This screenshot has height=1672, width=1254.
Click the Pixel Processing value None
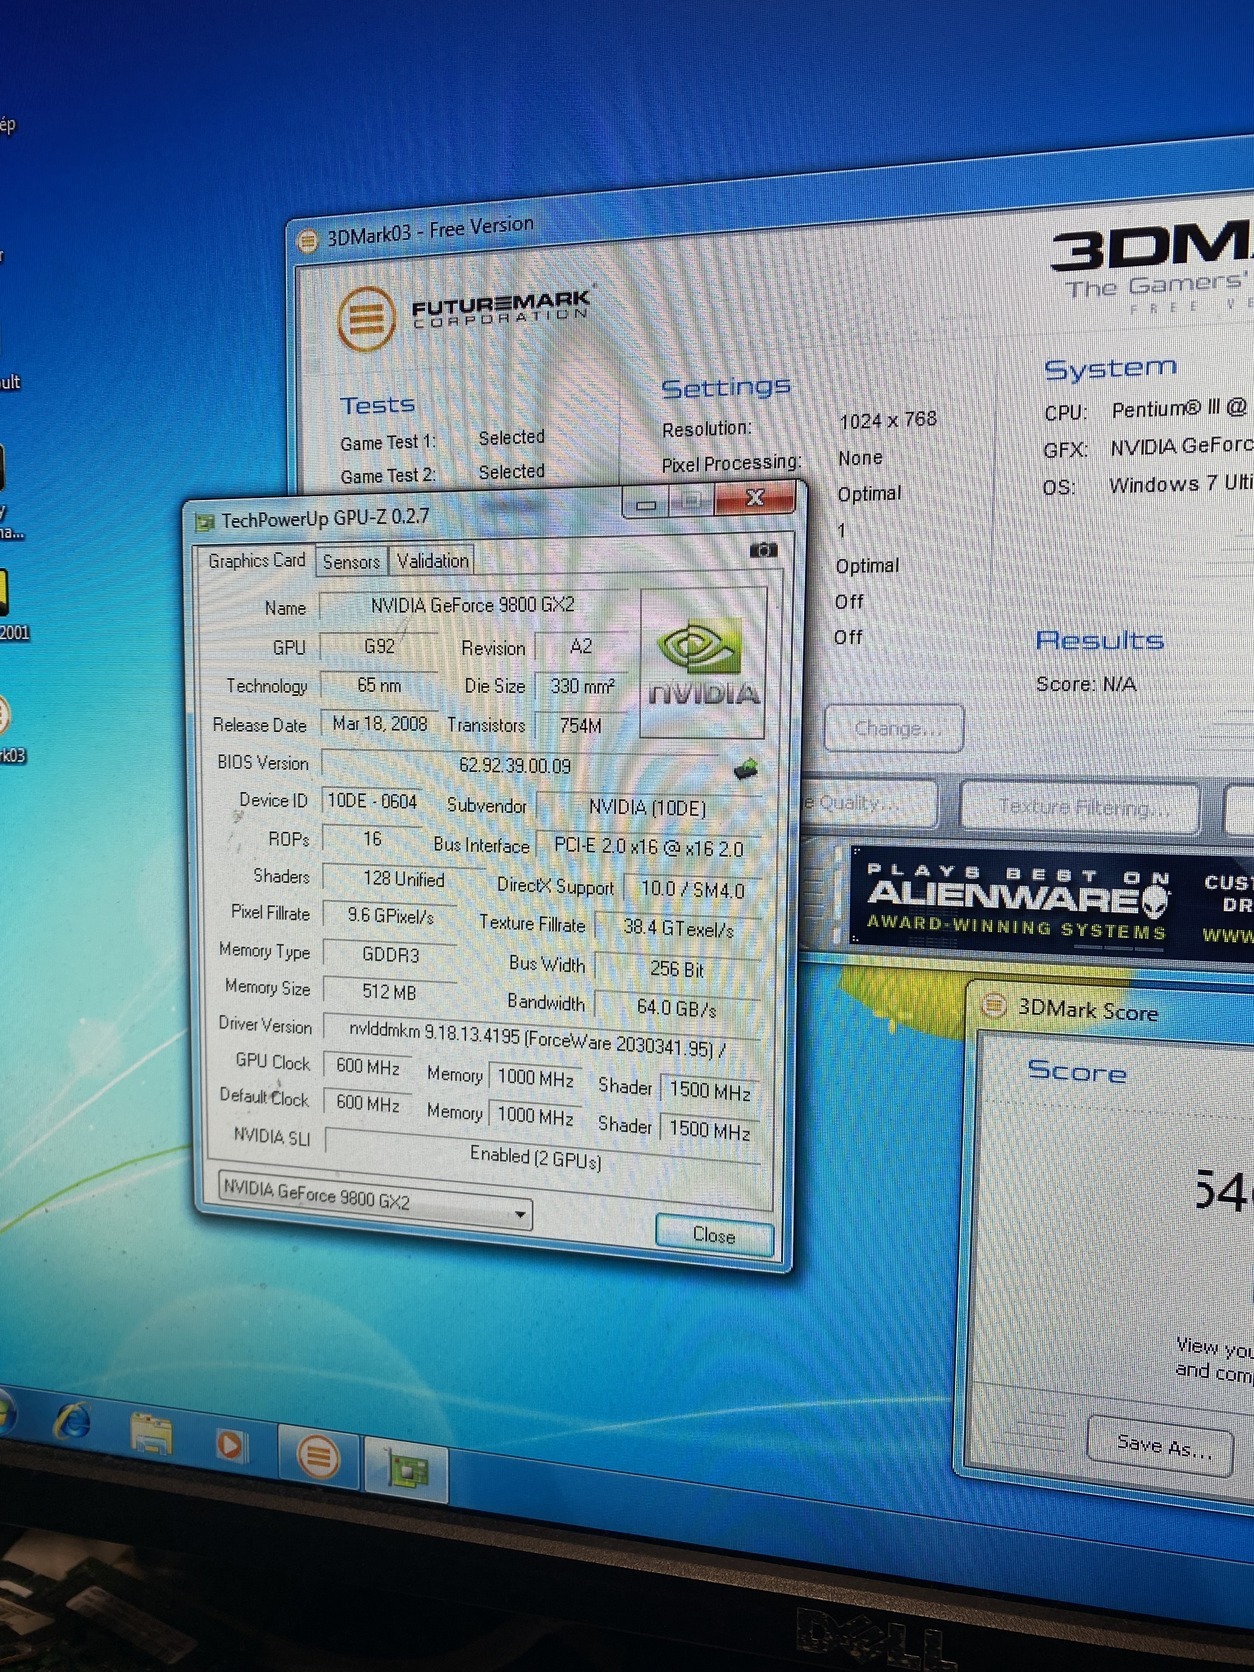[861, 458]
